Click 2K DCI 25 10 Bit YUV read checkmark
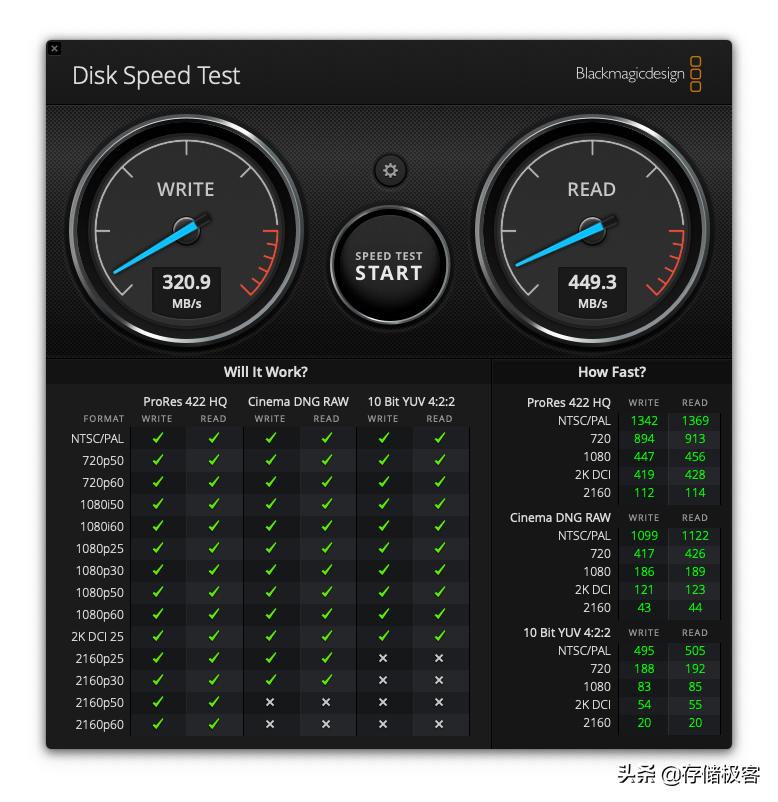 (439, 636)
